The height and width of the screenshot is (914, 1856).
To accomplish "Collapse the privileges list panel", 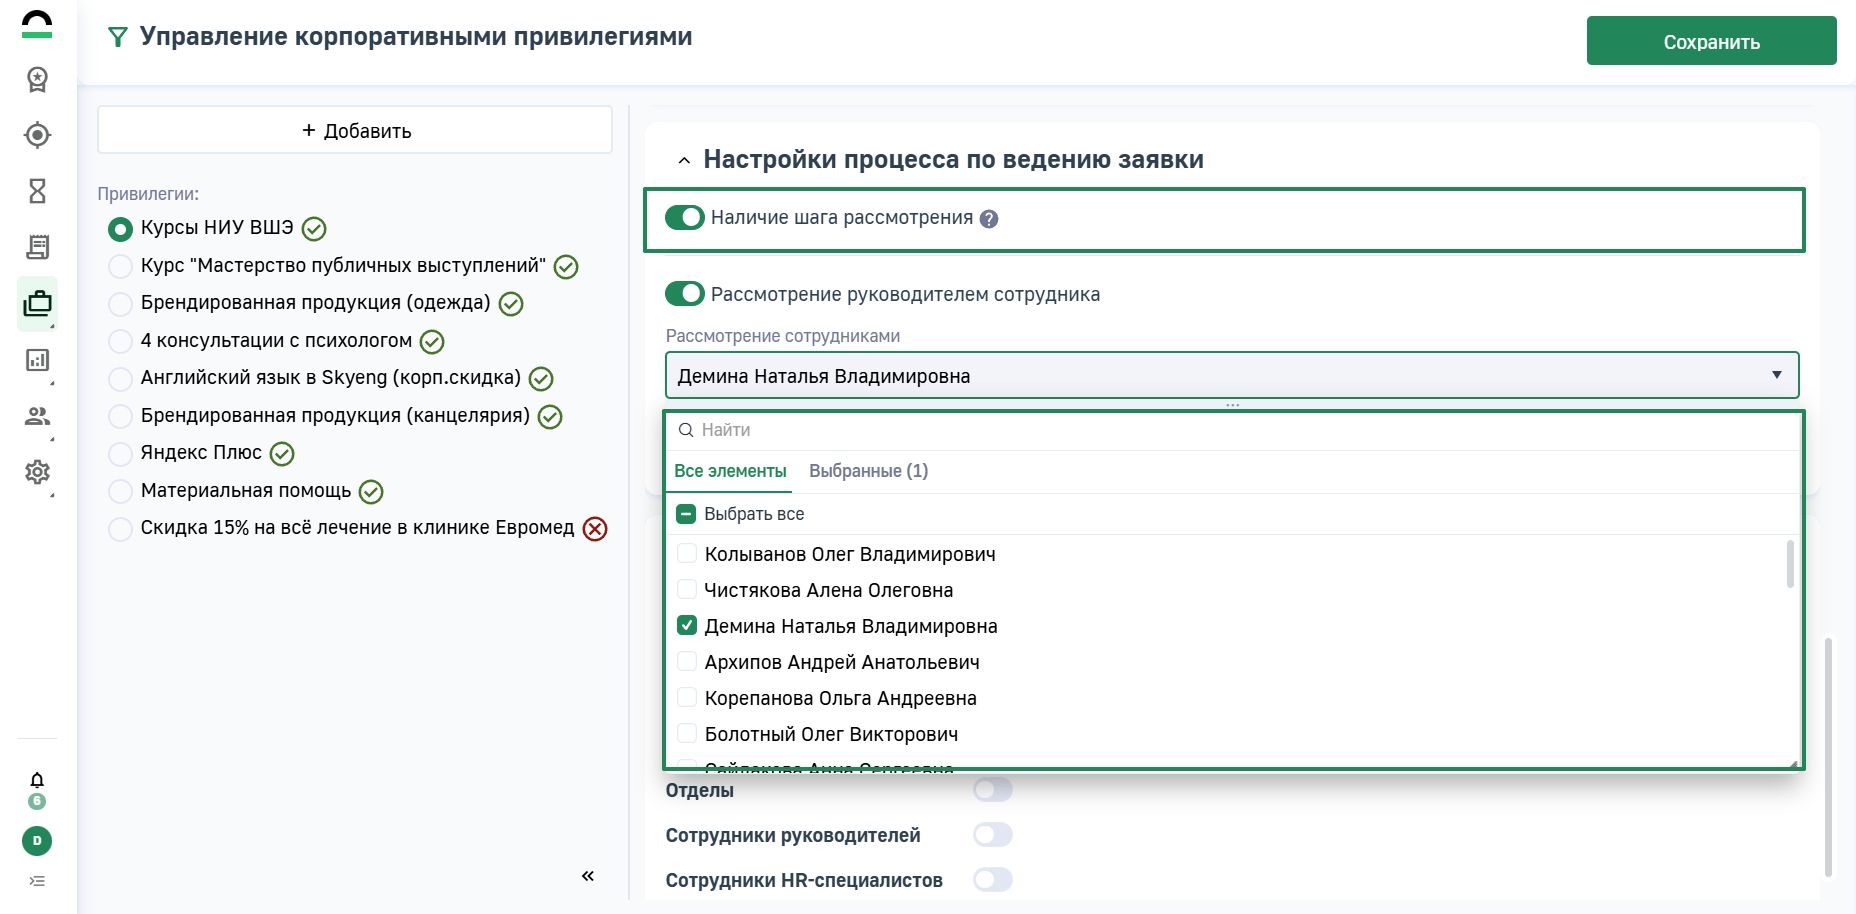I will point(588,876).
